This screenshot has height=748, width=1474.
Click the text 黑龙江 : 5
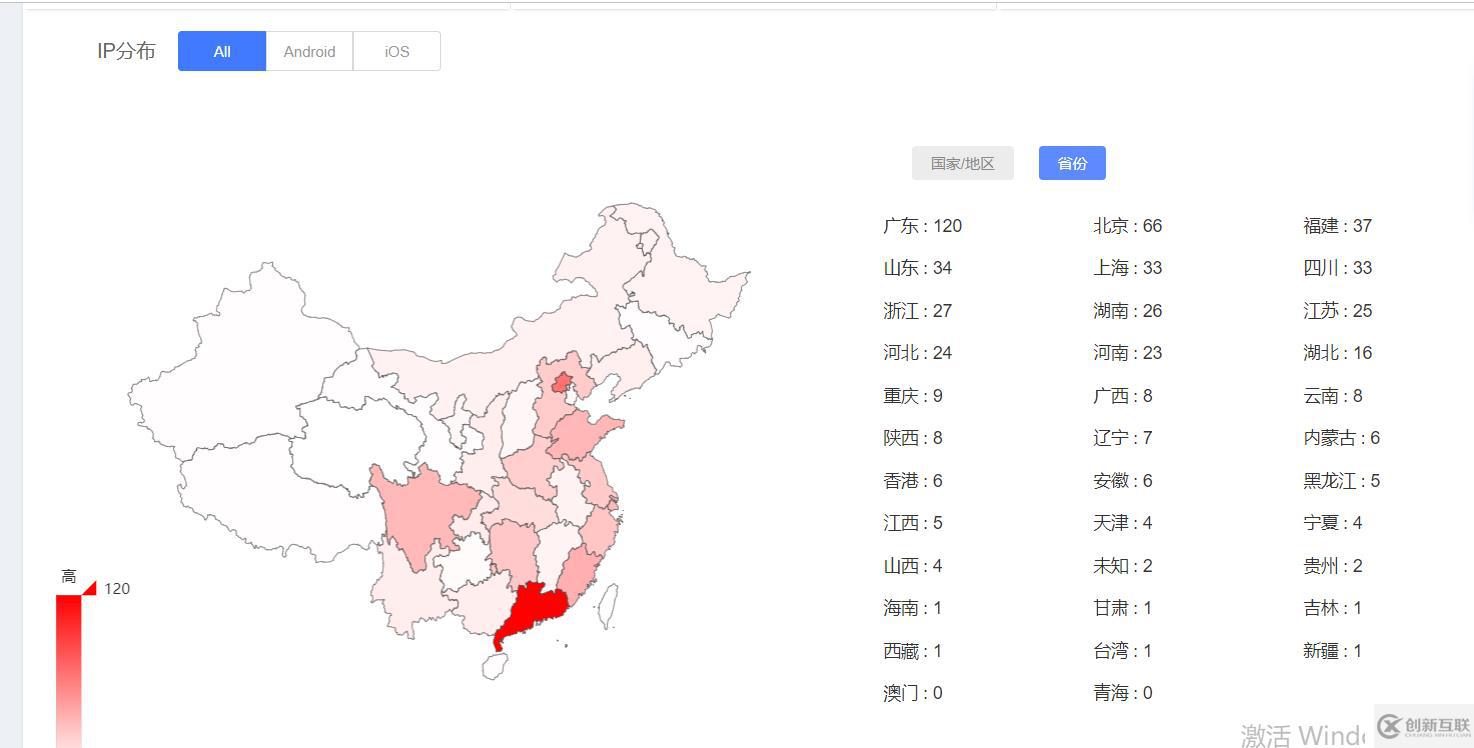pyautogui.click(x=1341, y=481)
